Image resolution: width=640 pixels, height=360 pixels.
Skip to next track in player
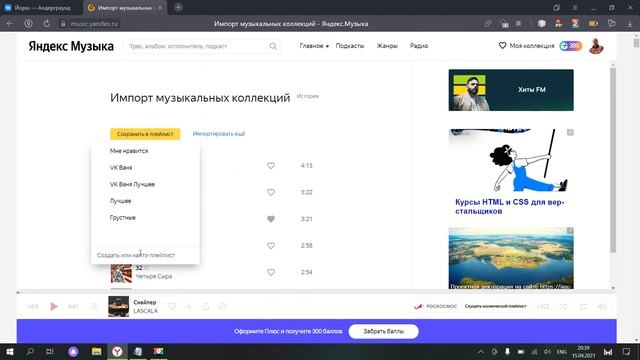click(73, 307)
